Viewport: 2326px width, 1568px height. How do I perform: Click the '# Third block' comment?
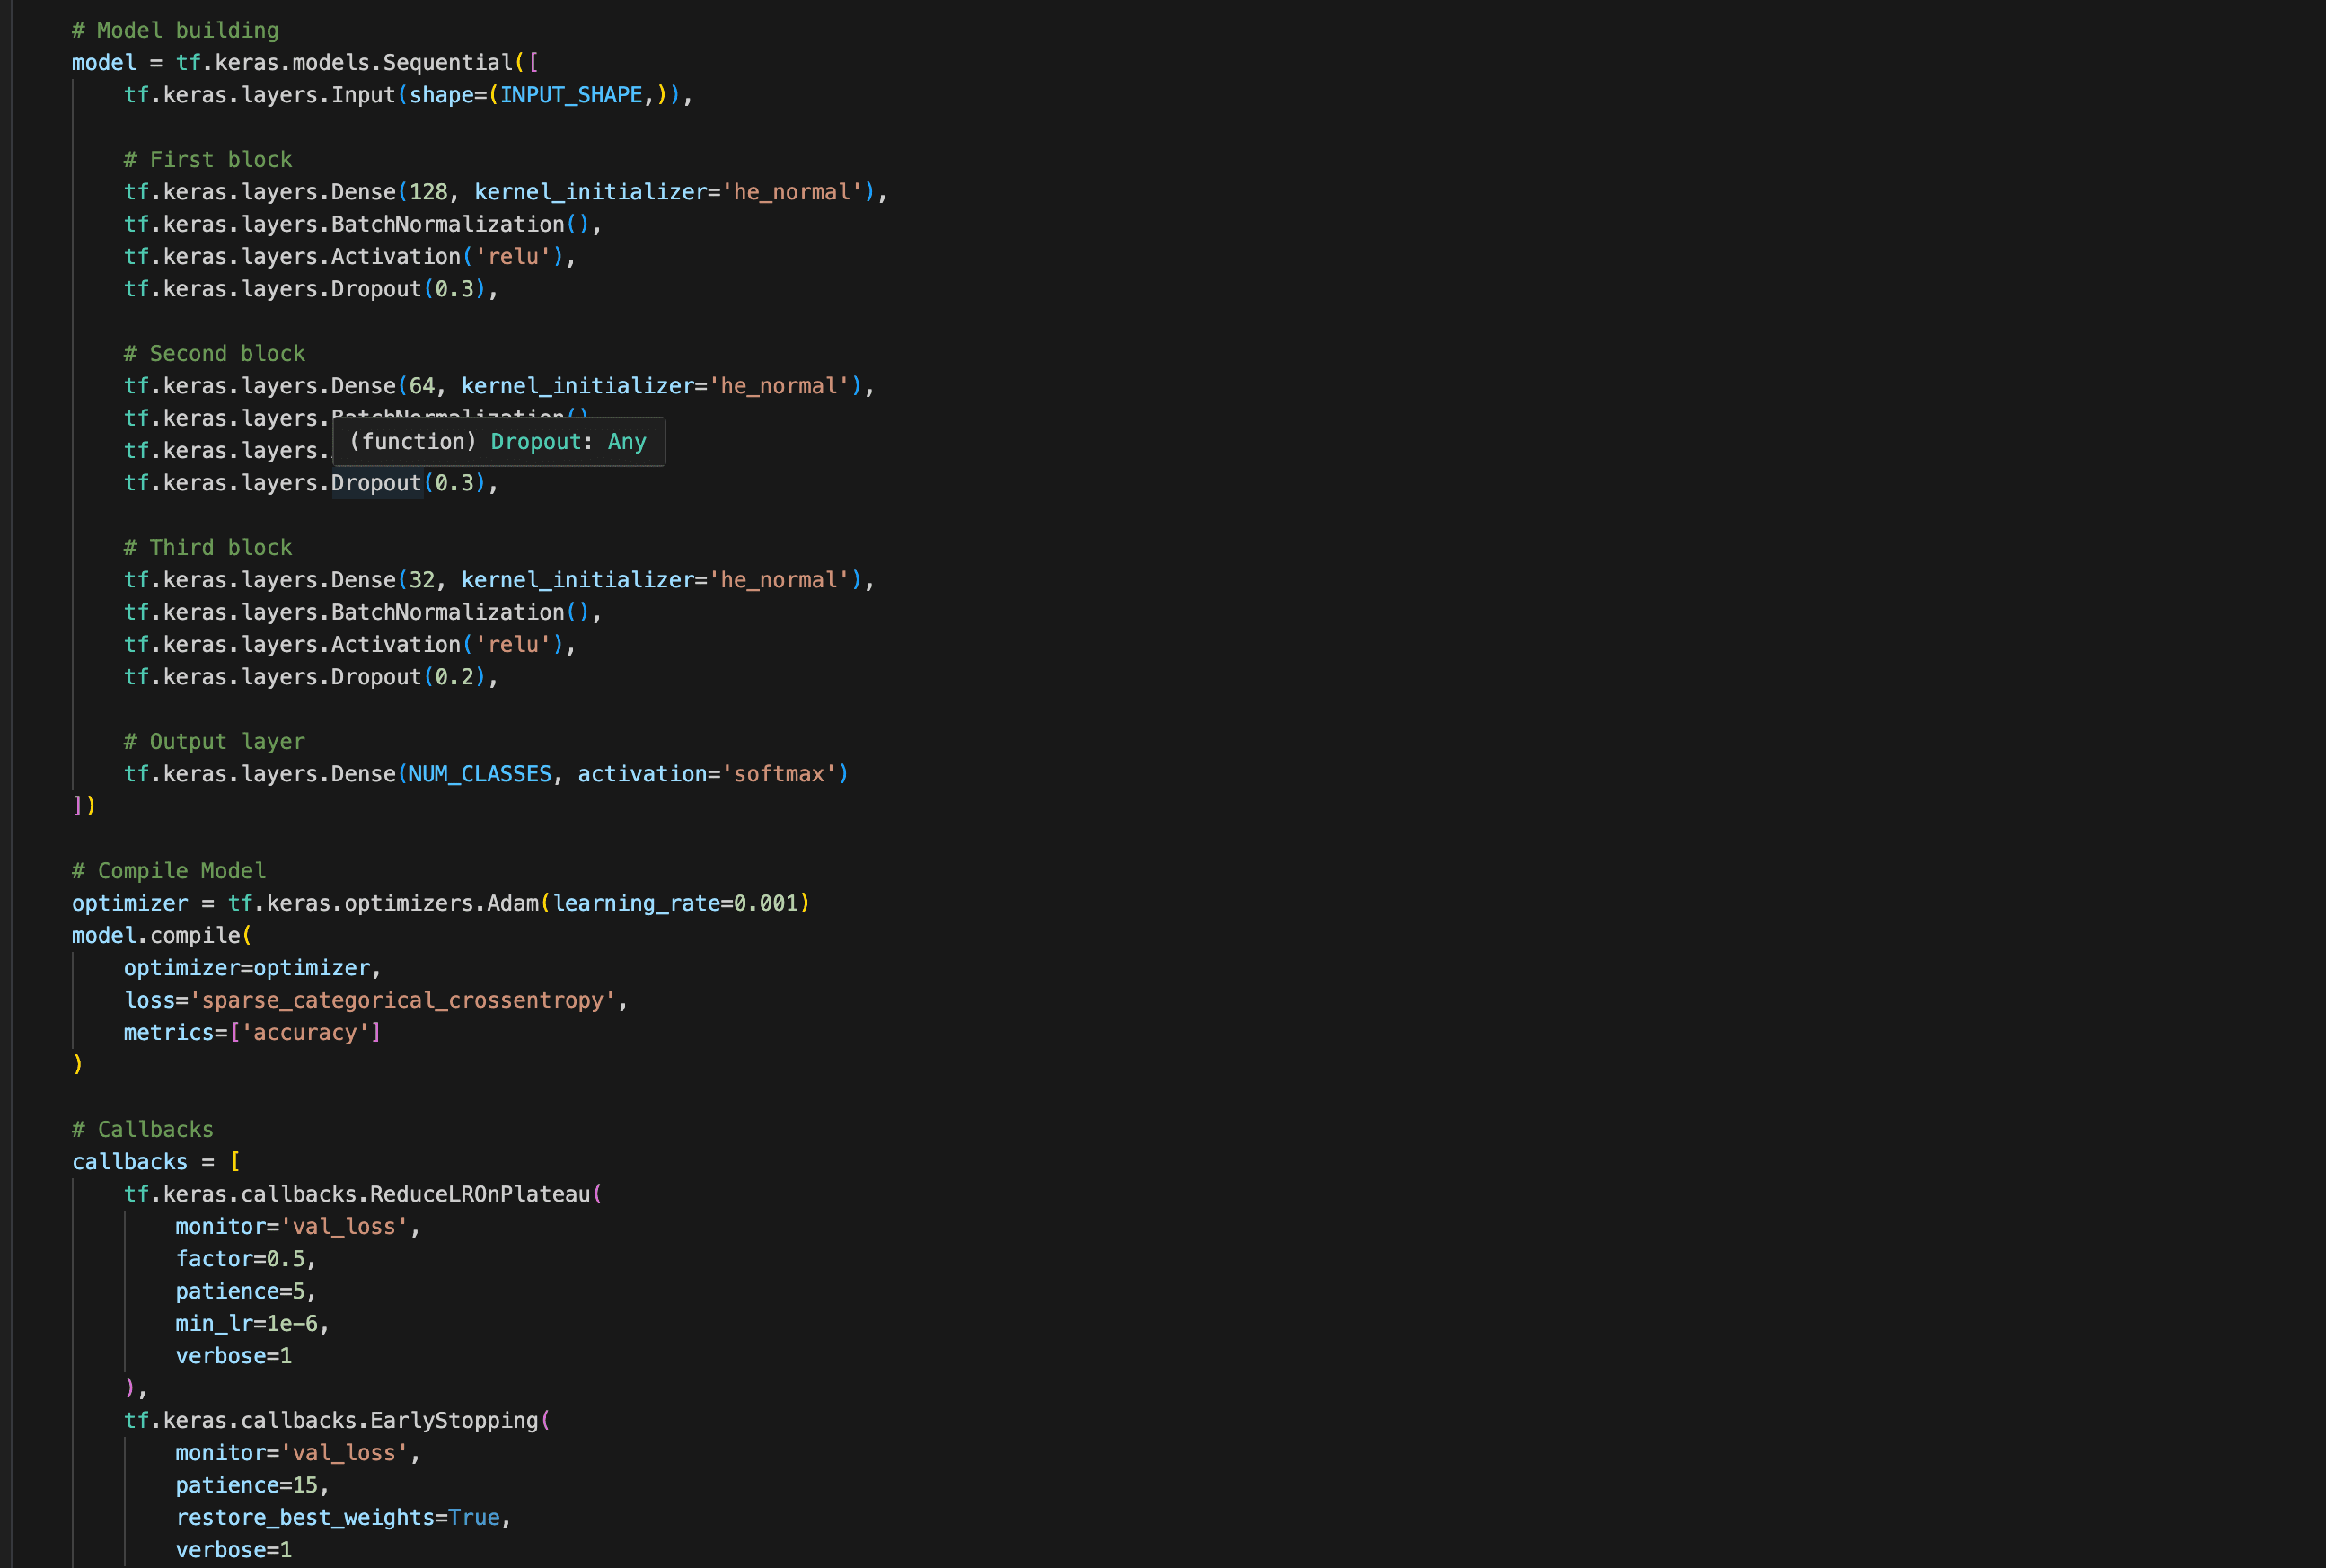pos(208,548)
